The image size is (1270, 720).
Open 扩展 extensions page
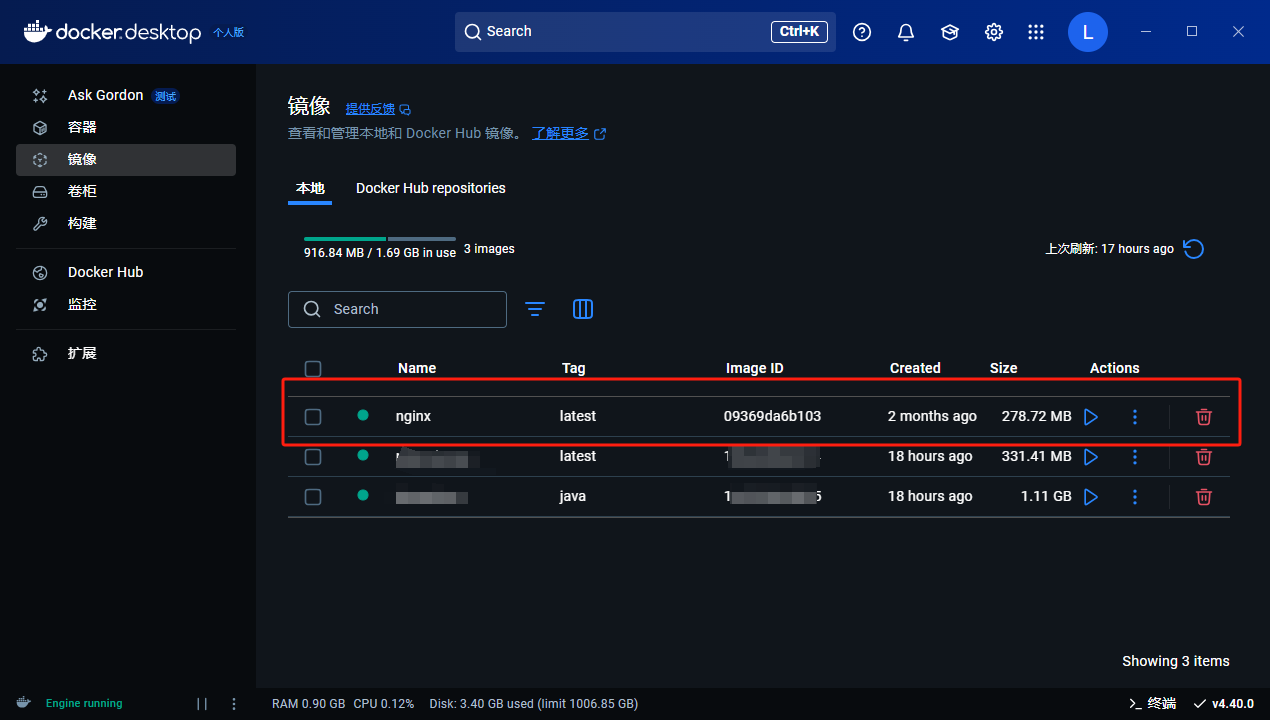pos(126,353)
